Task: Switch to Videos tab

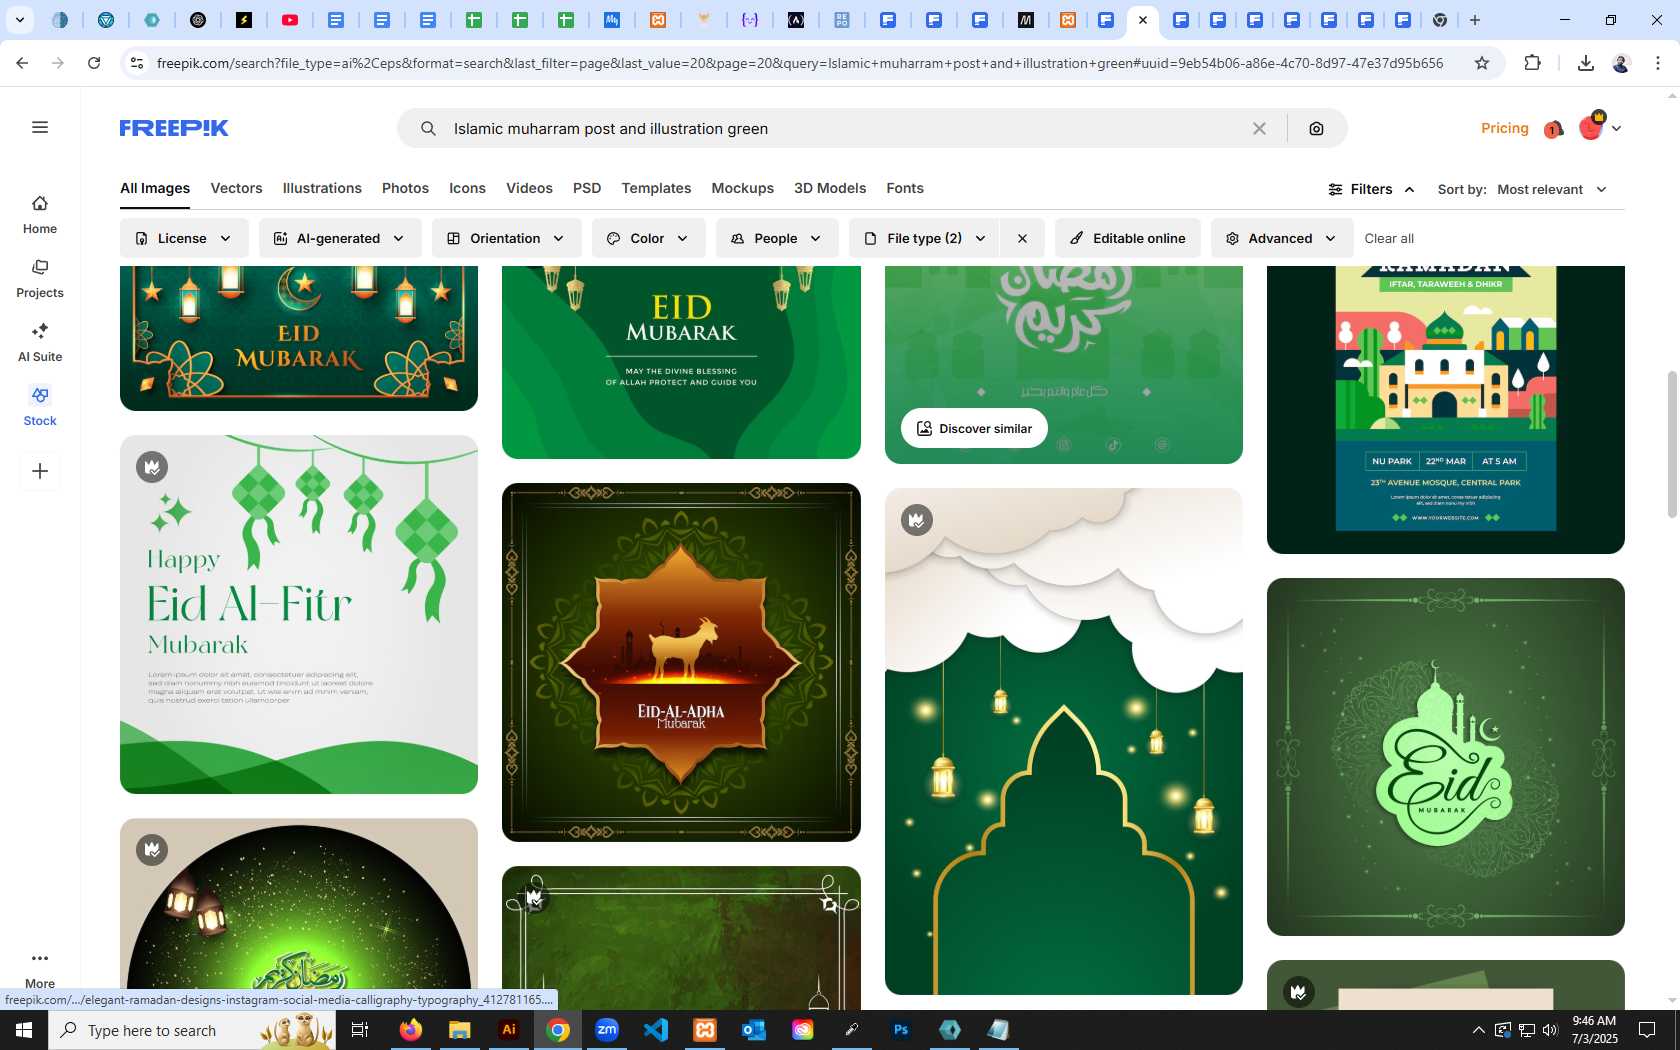Action: coord(529,188)
